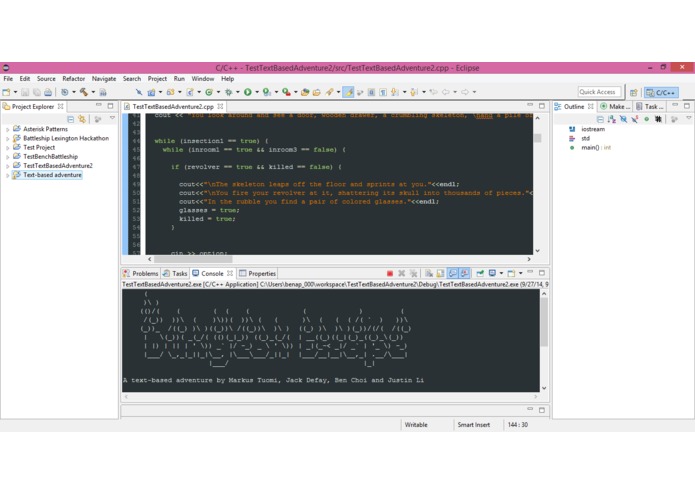Viewport: 695px width, 494px height.
Task: Select main() in the Outline
Action: pos(590,148)
